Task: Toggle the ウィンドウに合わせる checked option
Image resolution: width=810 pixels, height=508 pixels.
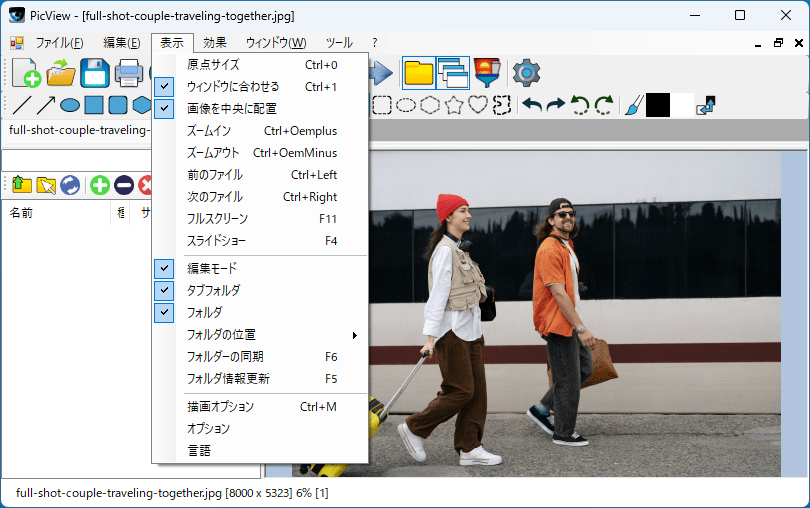Action: 233,87
